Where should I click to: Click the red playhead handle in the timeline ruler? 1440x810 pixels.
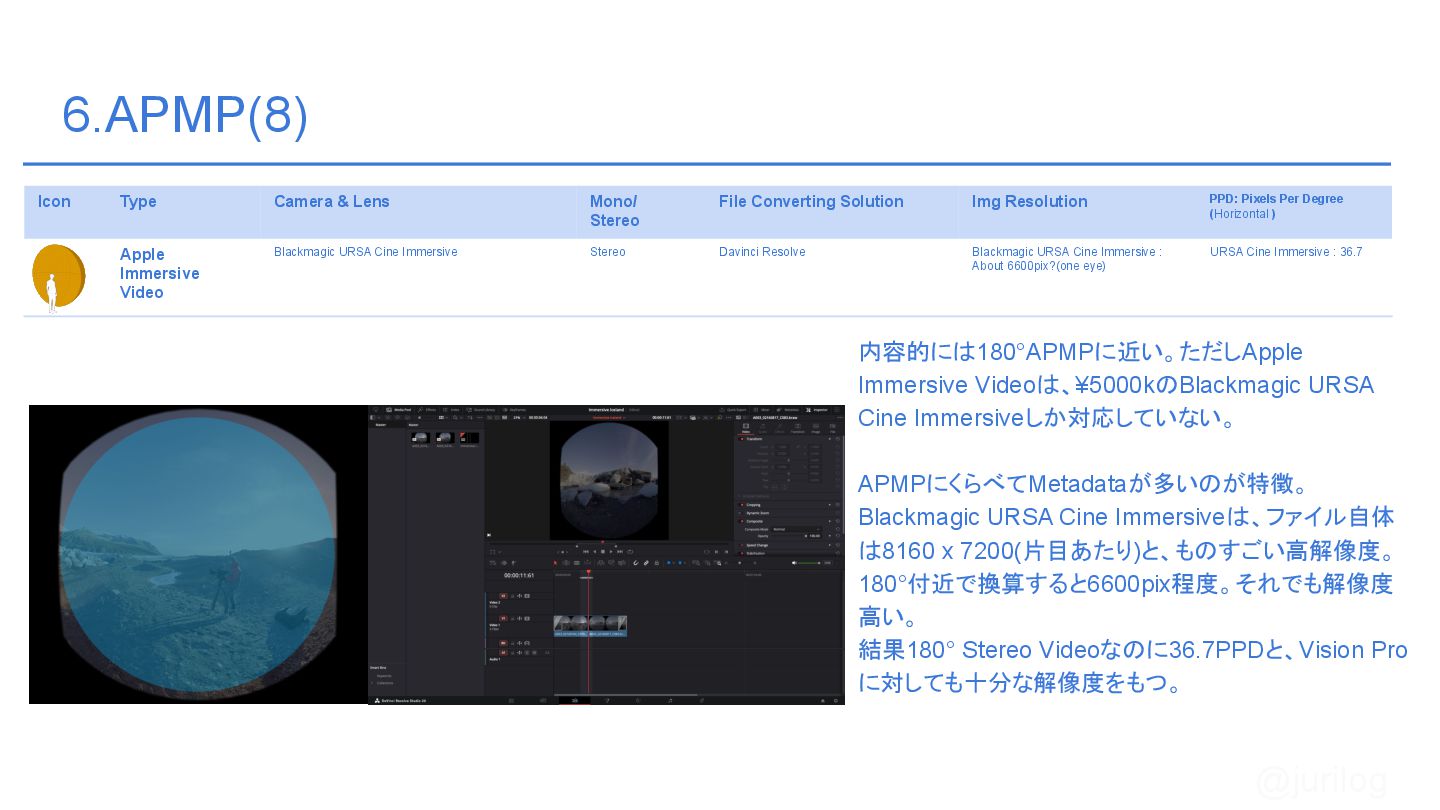click(588, 572)
